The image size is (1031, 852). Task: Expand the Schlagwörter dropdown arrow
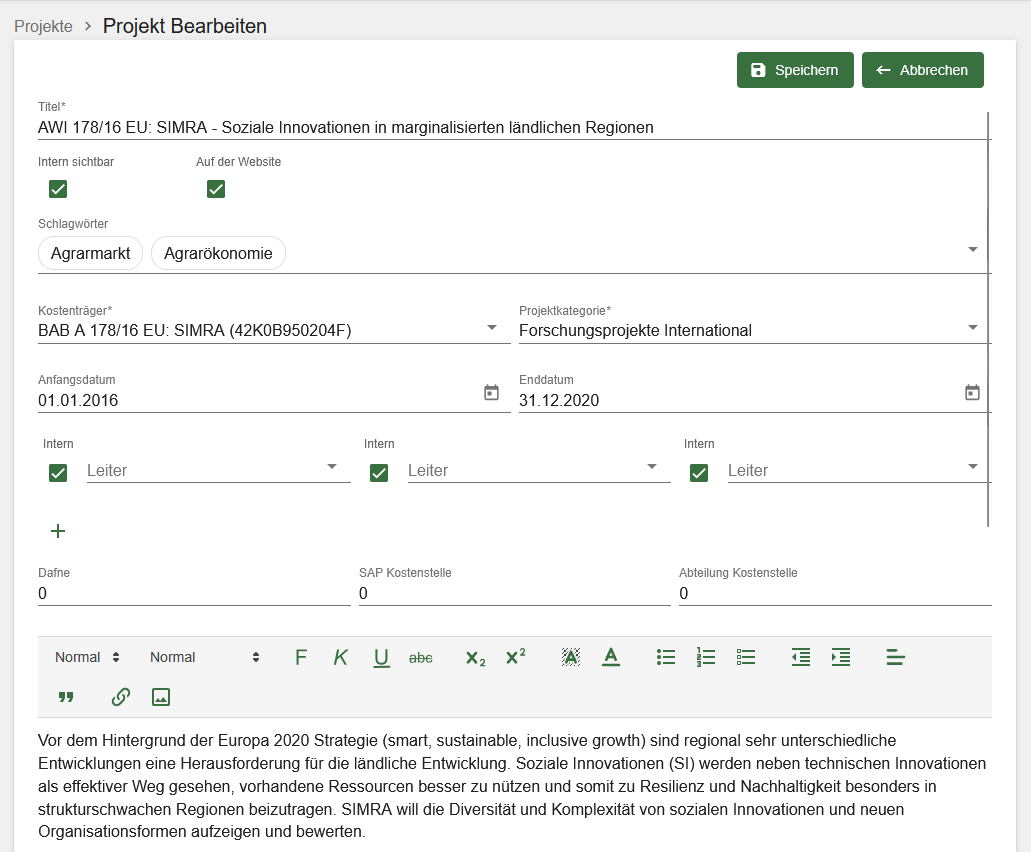pos(973,250)
